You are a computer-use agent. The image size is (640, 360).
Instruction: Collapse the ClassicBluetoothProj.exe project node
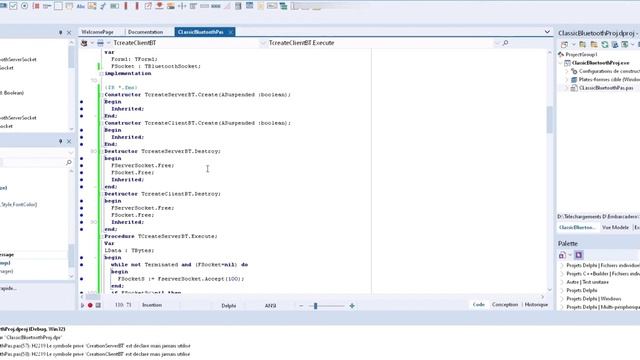(x=561, y=63)
